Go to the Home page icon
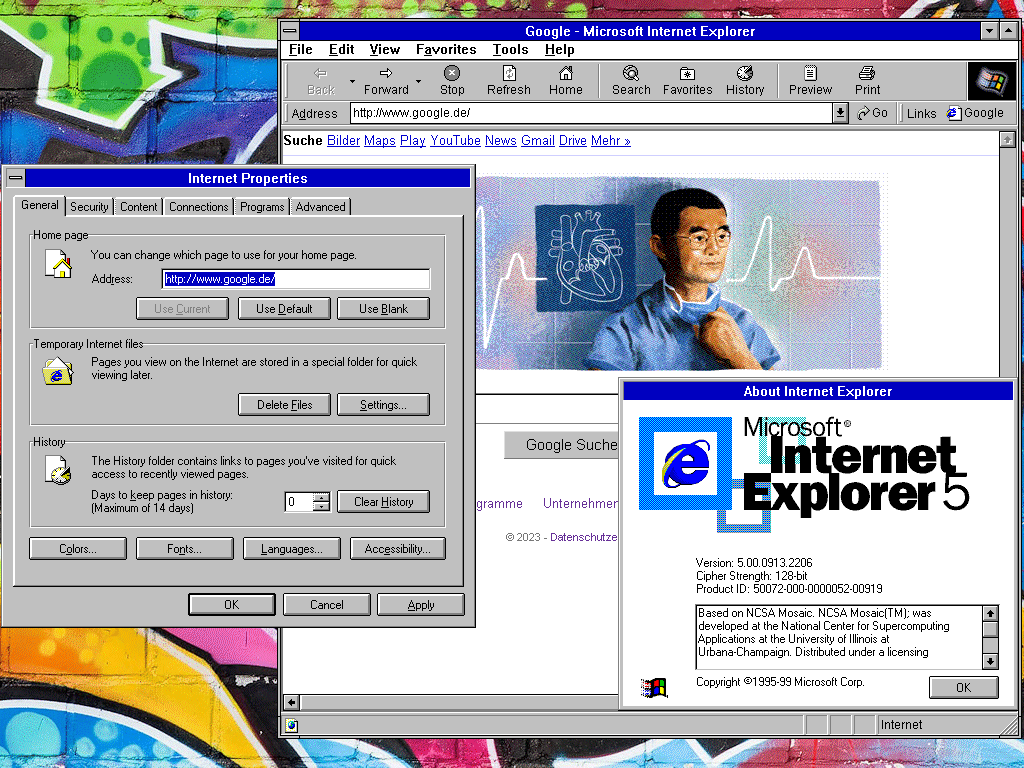The height and width of the screenshot is (768, 1024). [566, 80]
